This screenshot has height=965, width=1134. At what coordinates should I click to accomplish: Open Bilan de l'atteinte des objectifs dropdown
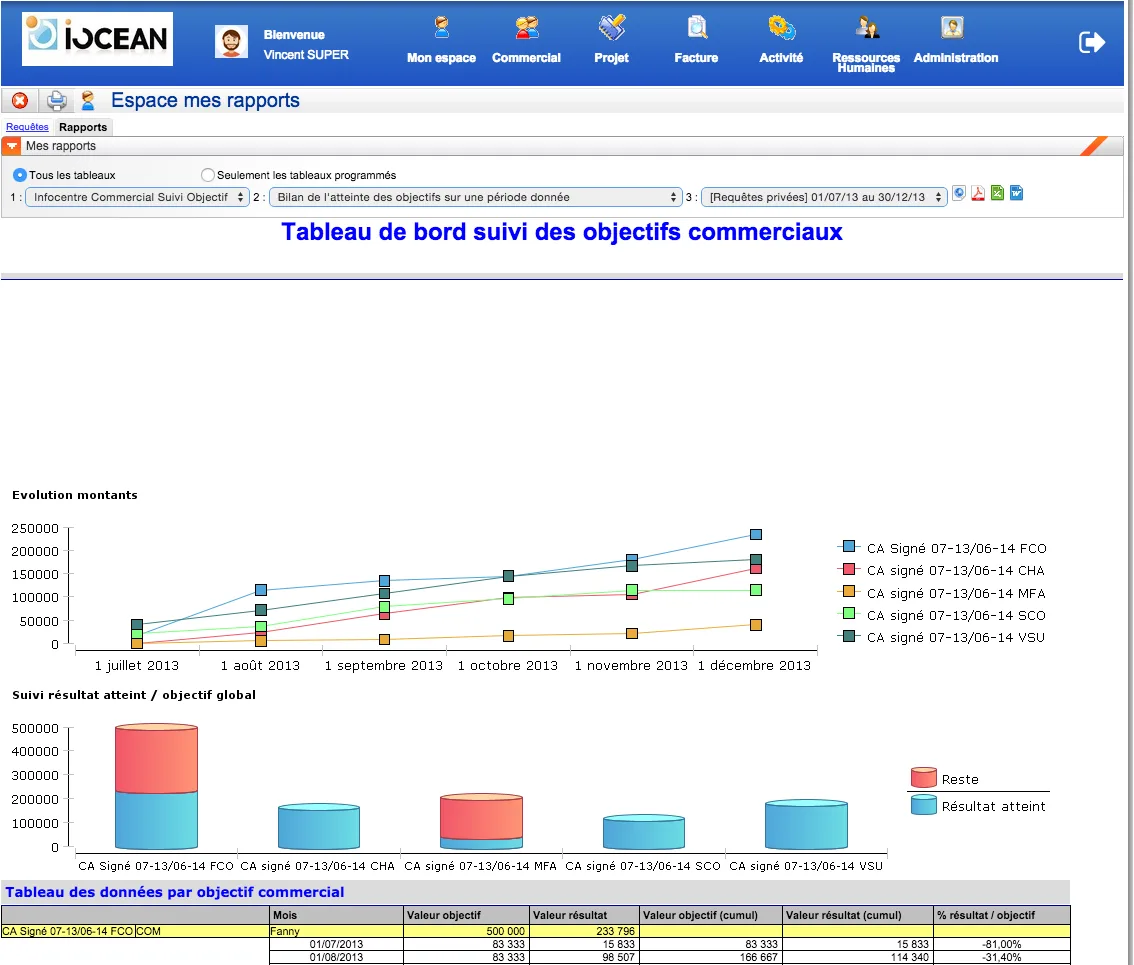pos(476,197)
